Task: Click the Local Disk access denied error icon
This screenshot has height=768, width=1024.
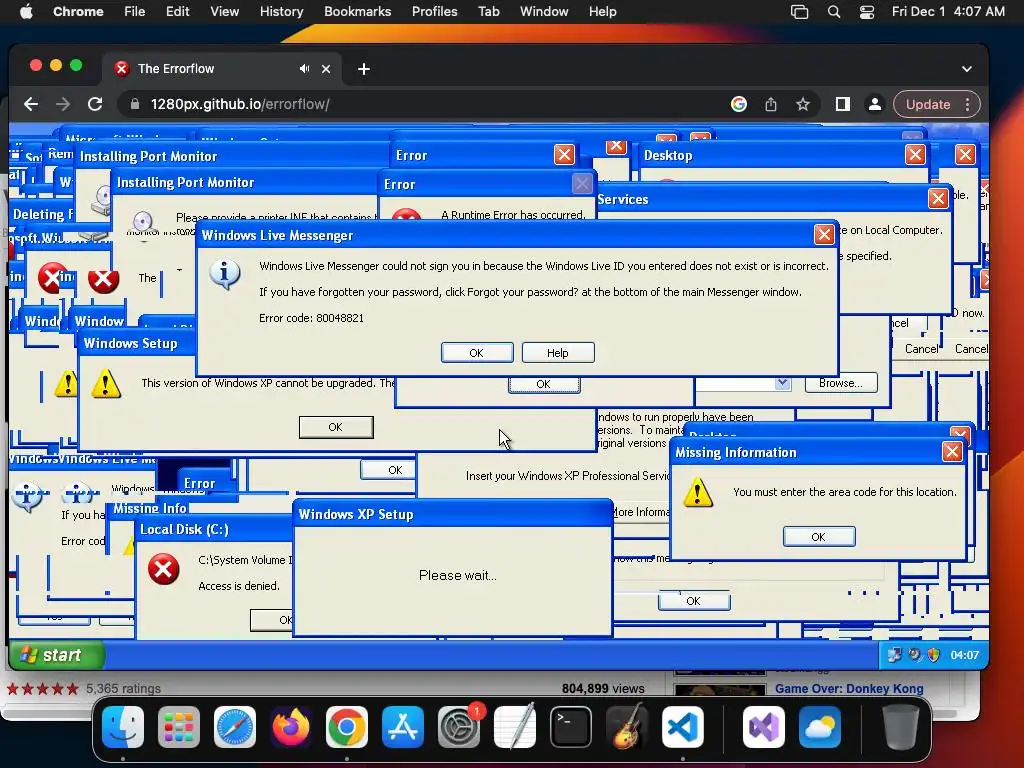Action: click(163, 569)
